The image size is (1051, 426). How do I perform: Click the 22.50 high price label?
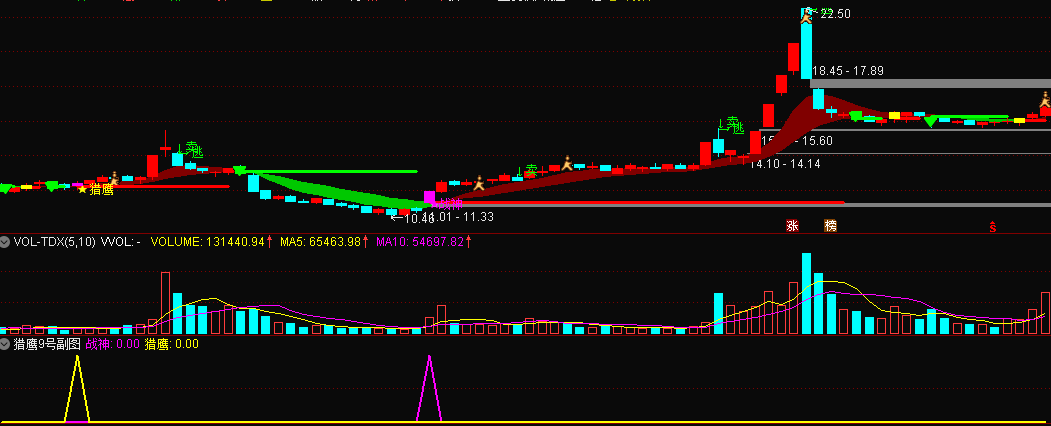coord(835,13)
